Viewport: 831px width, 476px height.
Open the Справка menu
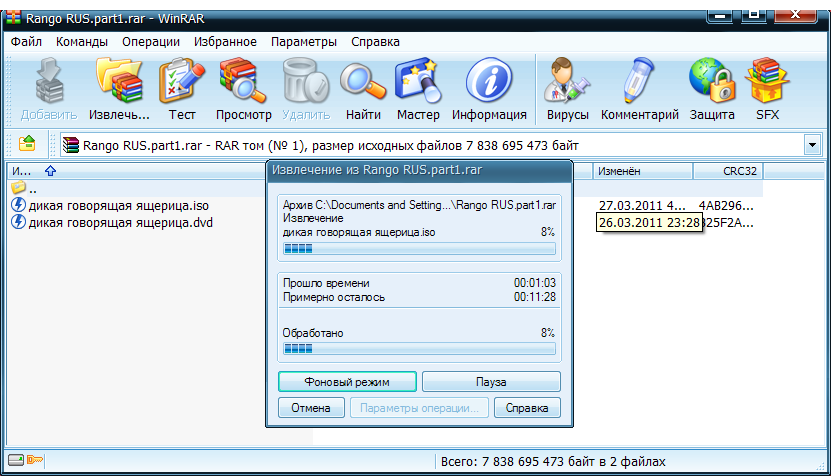click(375, 42)
